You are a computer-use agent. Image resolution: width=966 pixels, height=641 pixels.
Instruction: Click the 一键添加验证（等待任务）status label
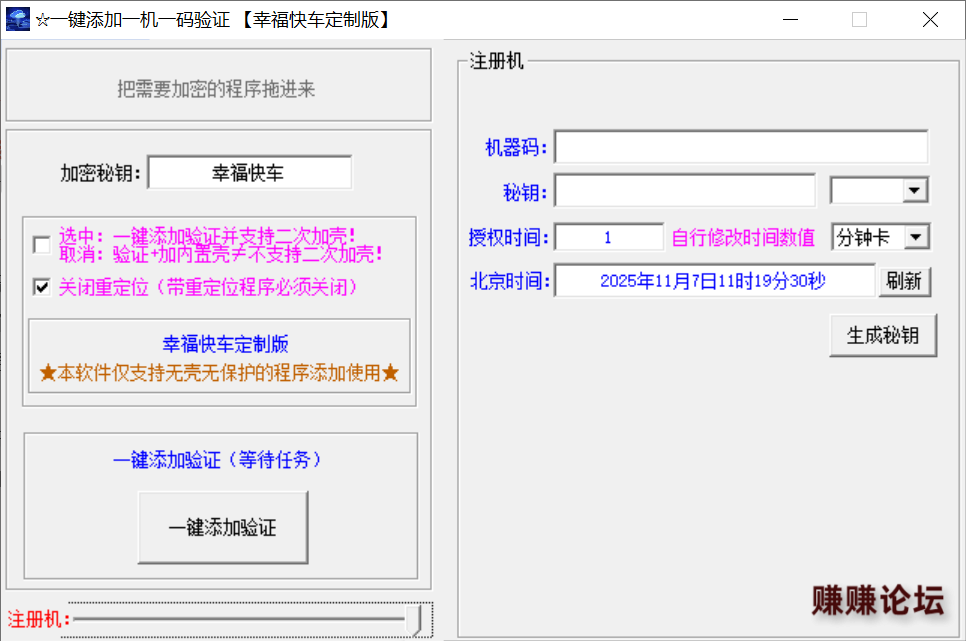218,460
